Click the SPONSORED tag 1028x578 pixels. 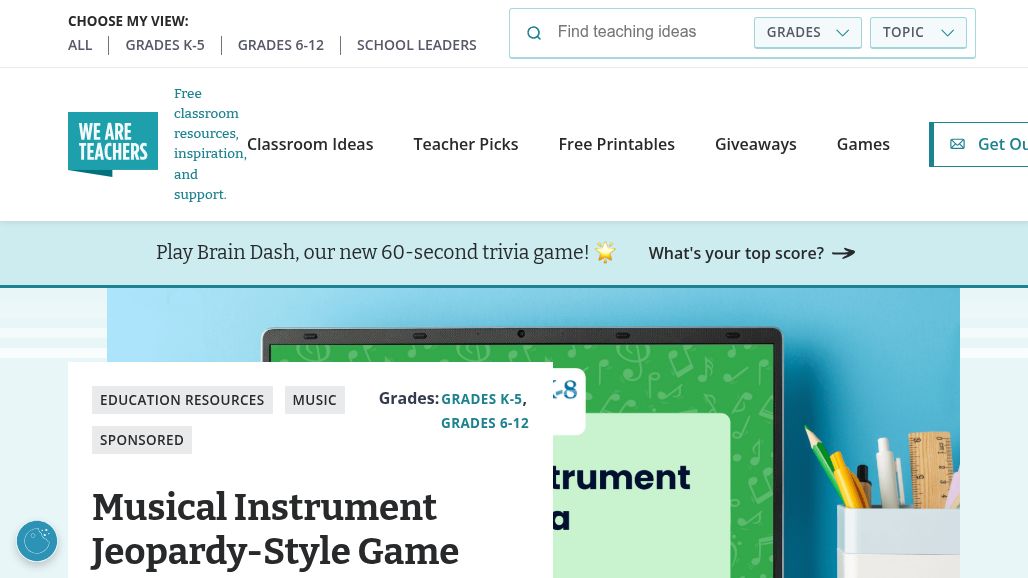coord(142,440)
